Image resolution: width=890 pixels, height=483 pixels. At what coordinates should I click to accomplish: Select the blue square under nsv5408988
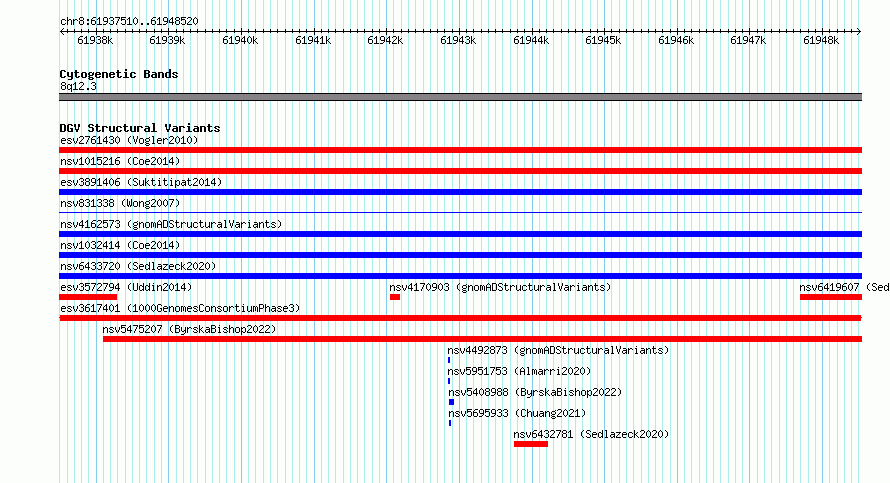pos(451,402)
